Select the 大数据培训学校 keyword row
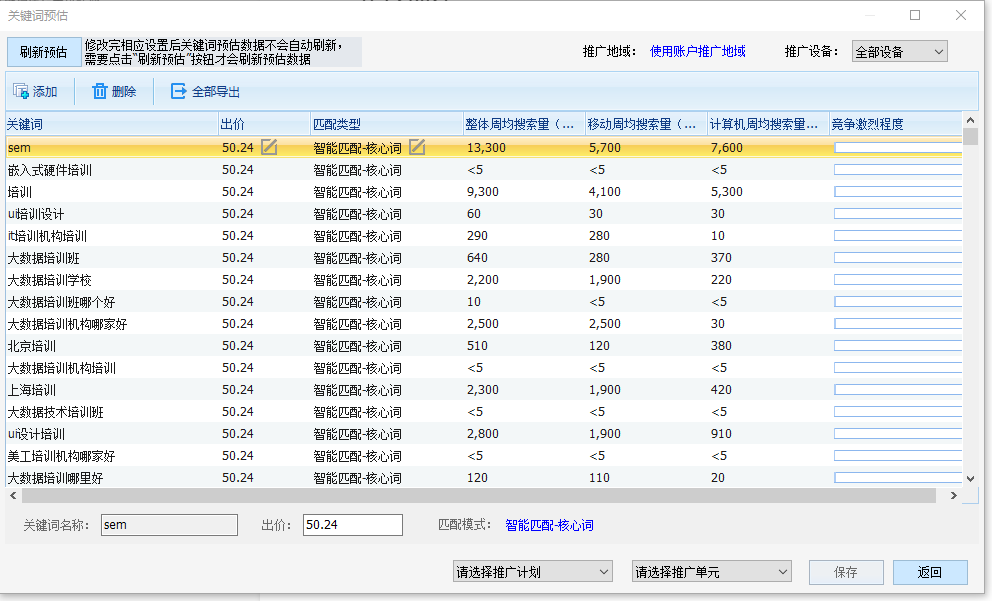This screenshot has height=601, width=992. (50, 280)
